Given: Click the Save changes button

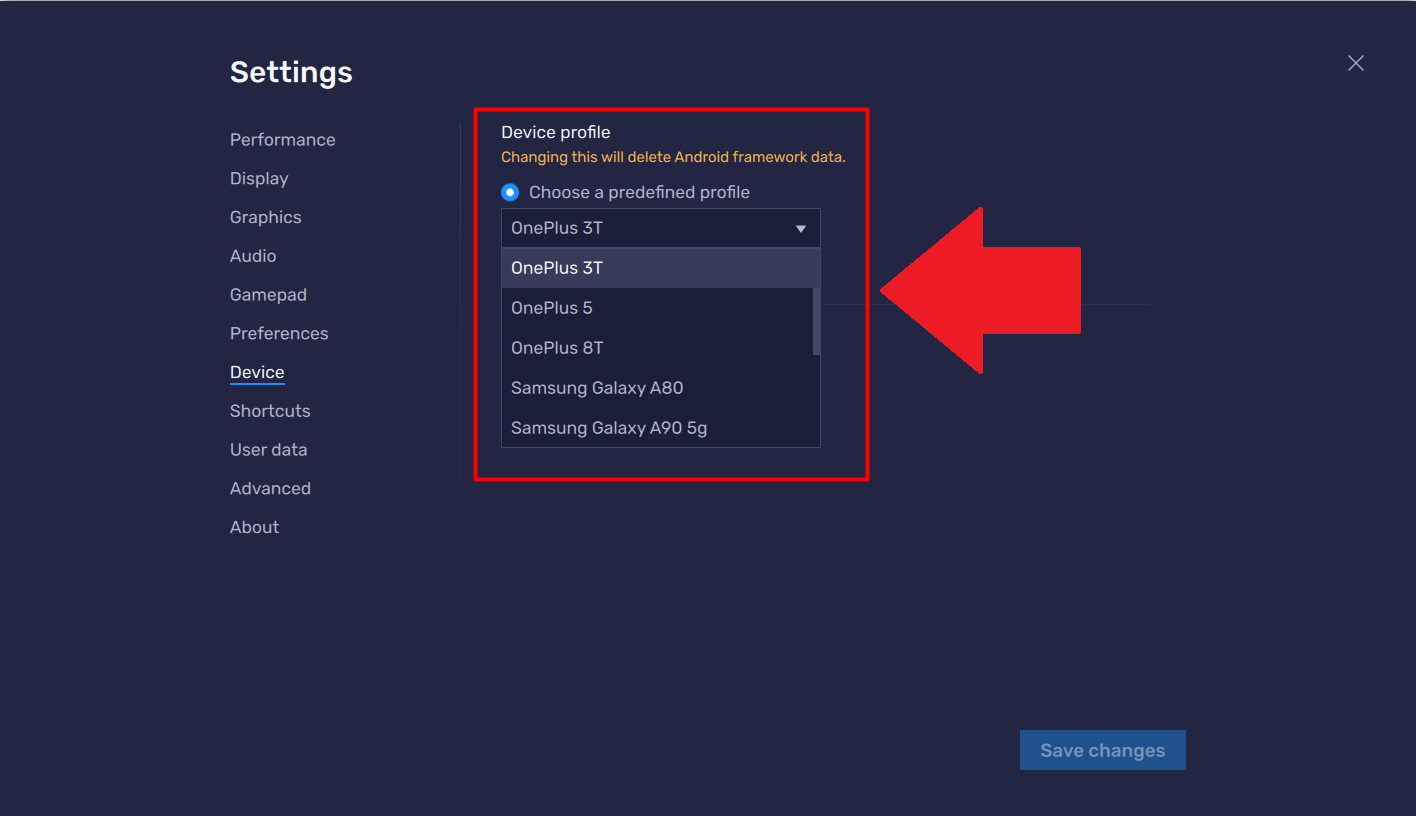Looking at the screenshot, I should pyautogui.click(x=1103, y=750).
